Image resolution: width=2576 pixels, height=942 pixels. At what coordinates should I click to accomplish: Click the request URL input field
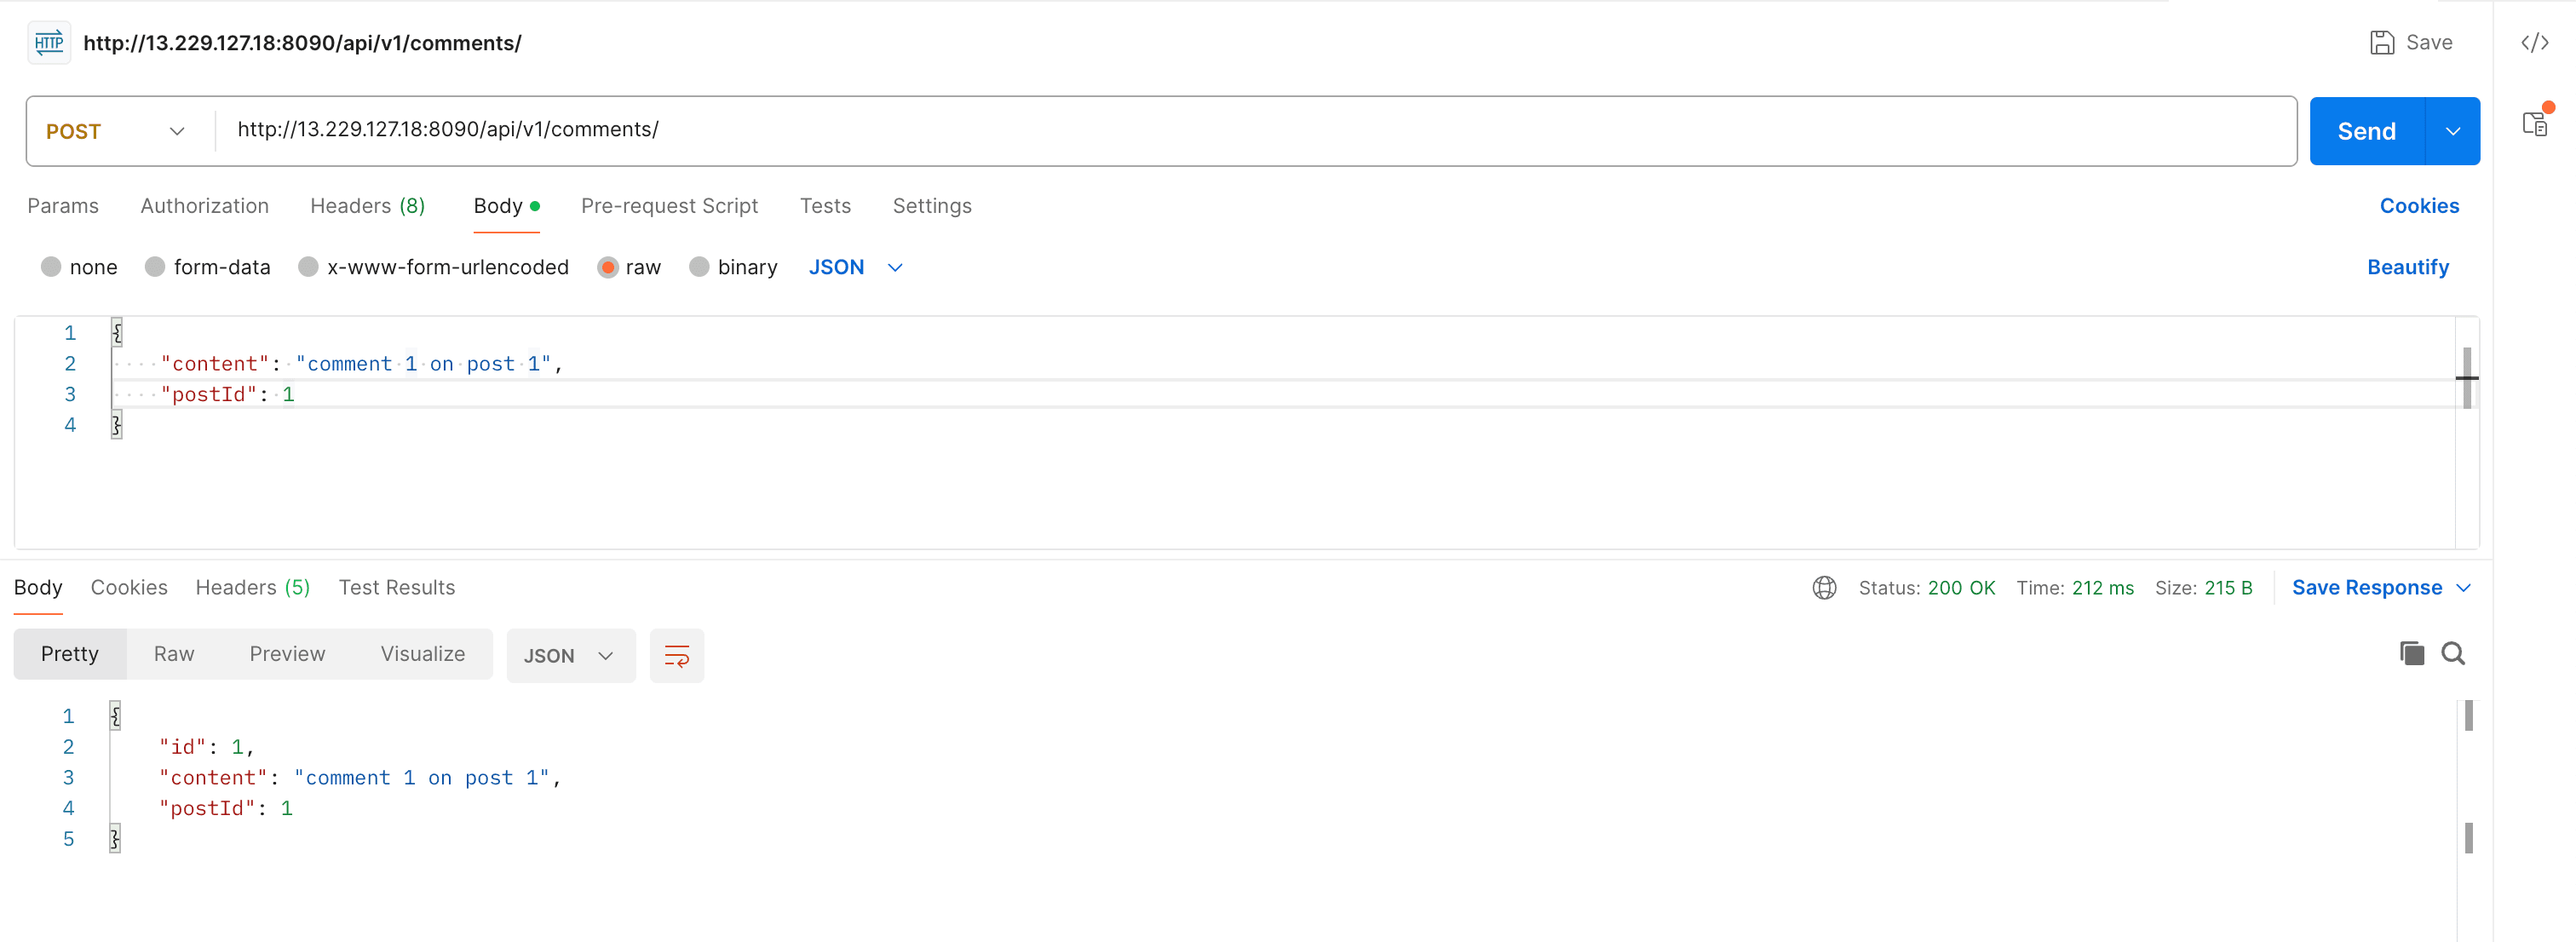[x=1200, y=130]
